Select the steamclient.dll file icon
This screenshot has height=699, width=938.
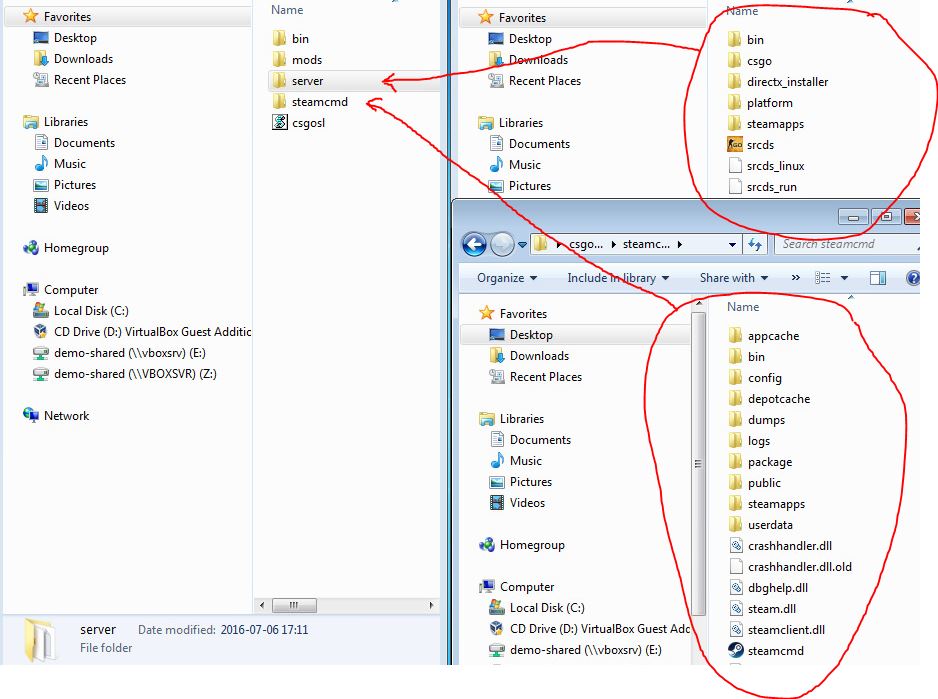(x=736, y=630)
